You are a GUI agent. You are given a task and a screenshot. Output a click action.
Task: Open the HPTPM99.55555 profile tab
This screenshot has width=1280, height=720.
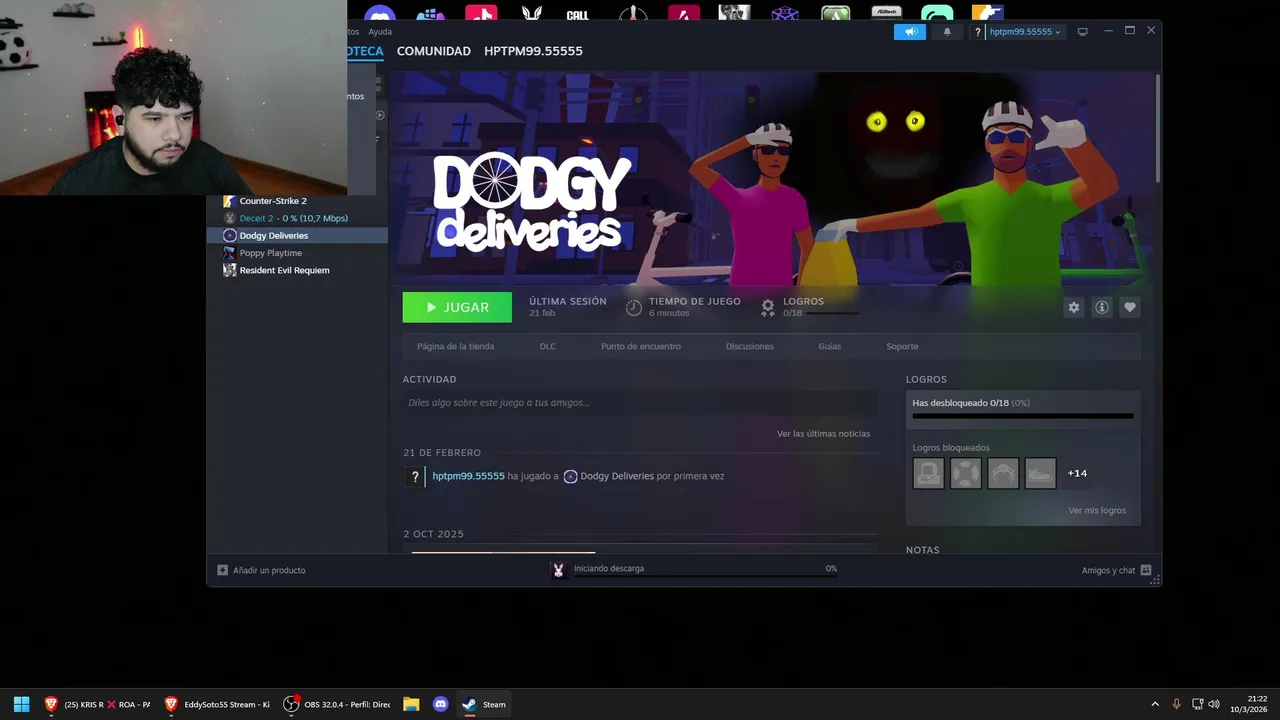point(533,51)
